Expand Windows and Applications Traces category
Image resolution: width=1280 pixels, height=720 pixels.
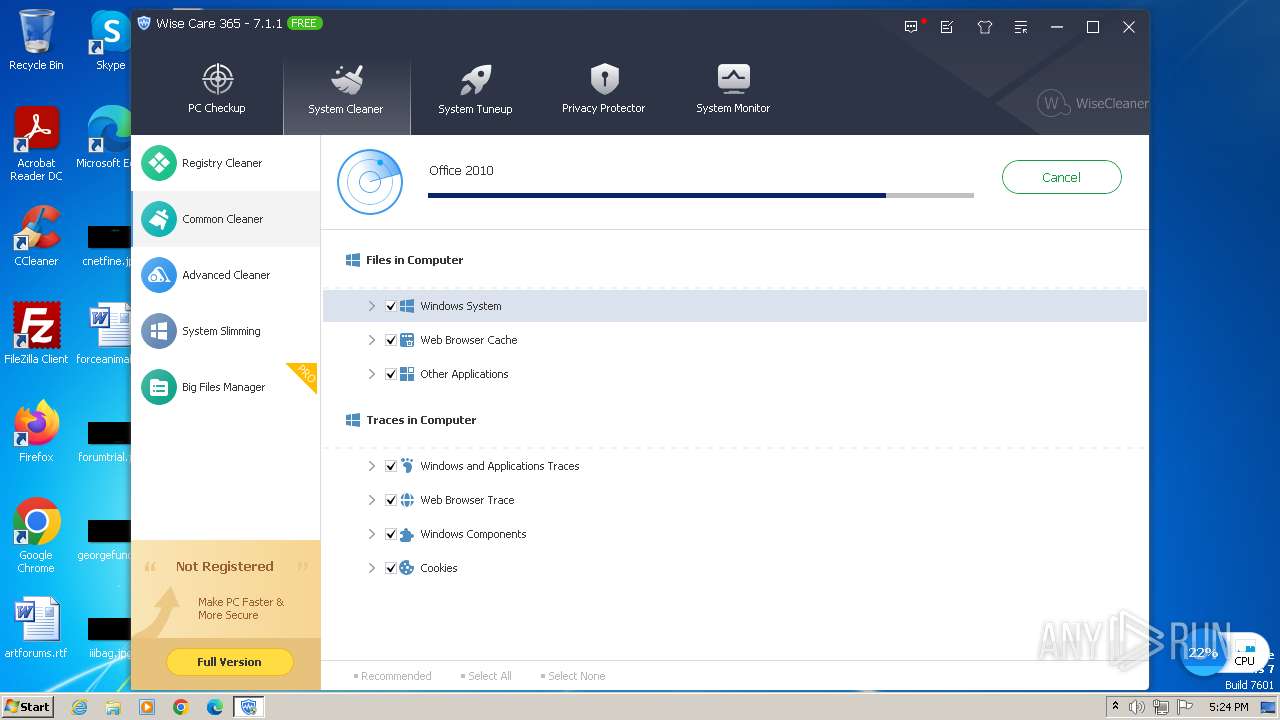click(371, 466)
